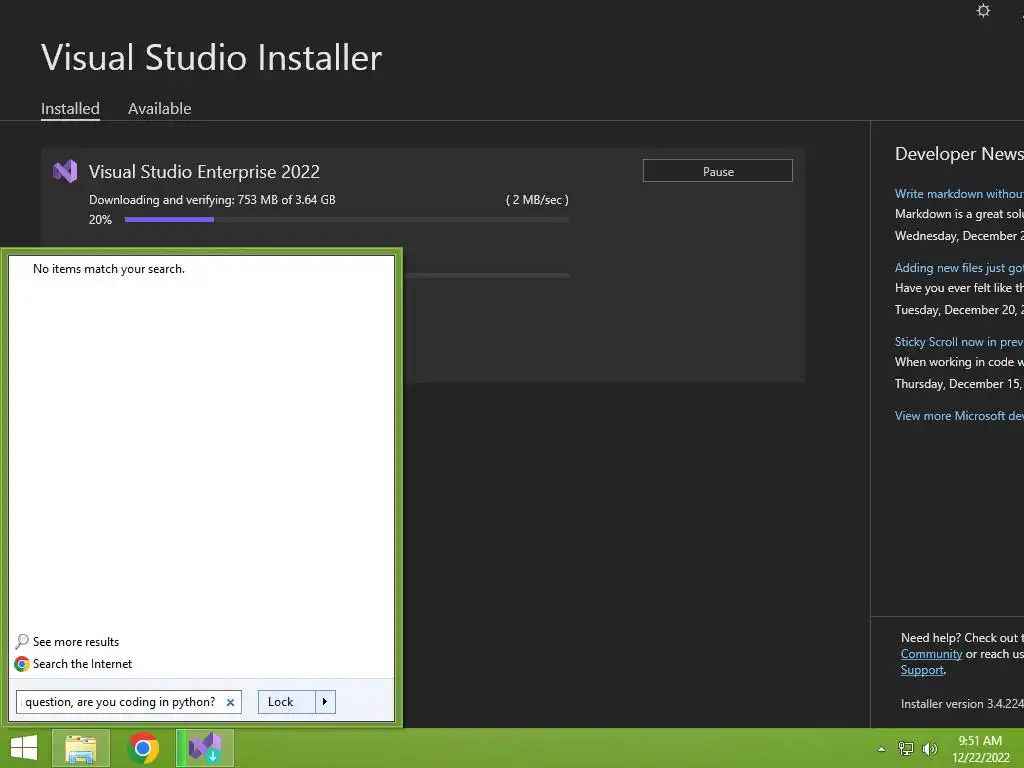Click View more Microsoft developer news
Image resolution: width=1024 pixels, height=768 pixels.
(959, 416)
